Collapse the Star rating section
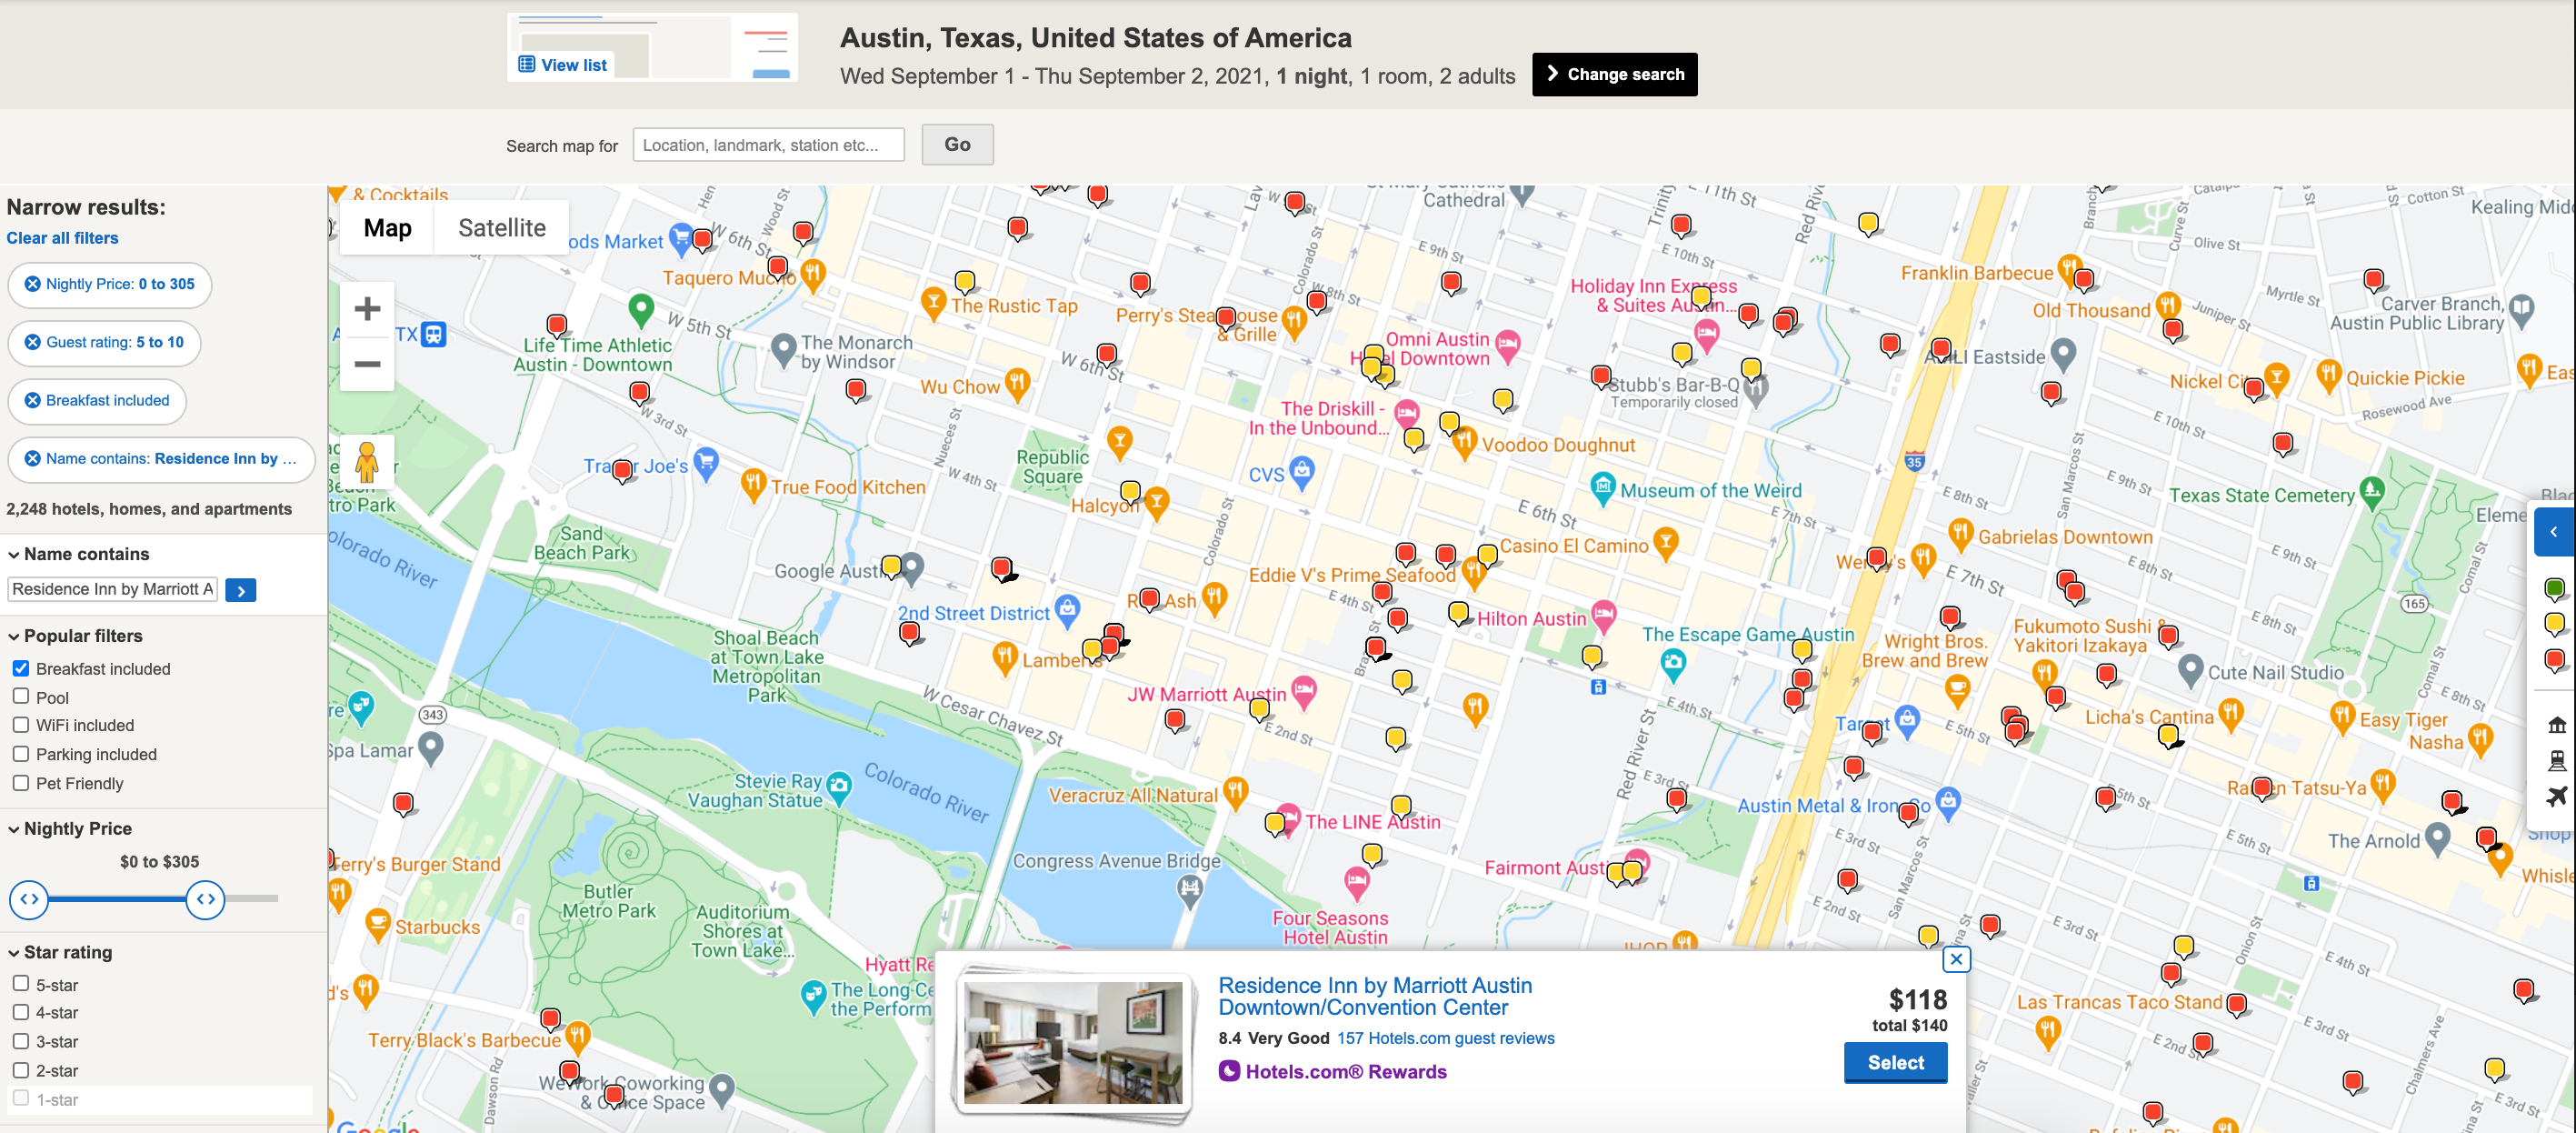The height and width of the screenshot is (1133, 2576). 59,953
